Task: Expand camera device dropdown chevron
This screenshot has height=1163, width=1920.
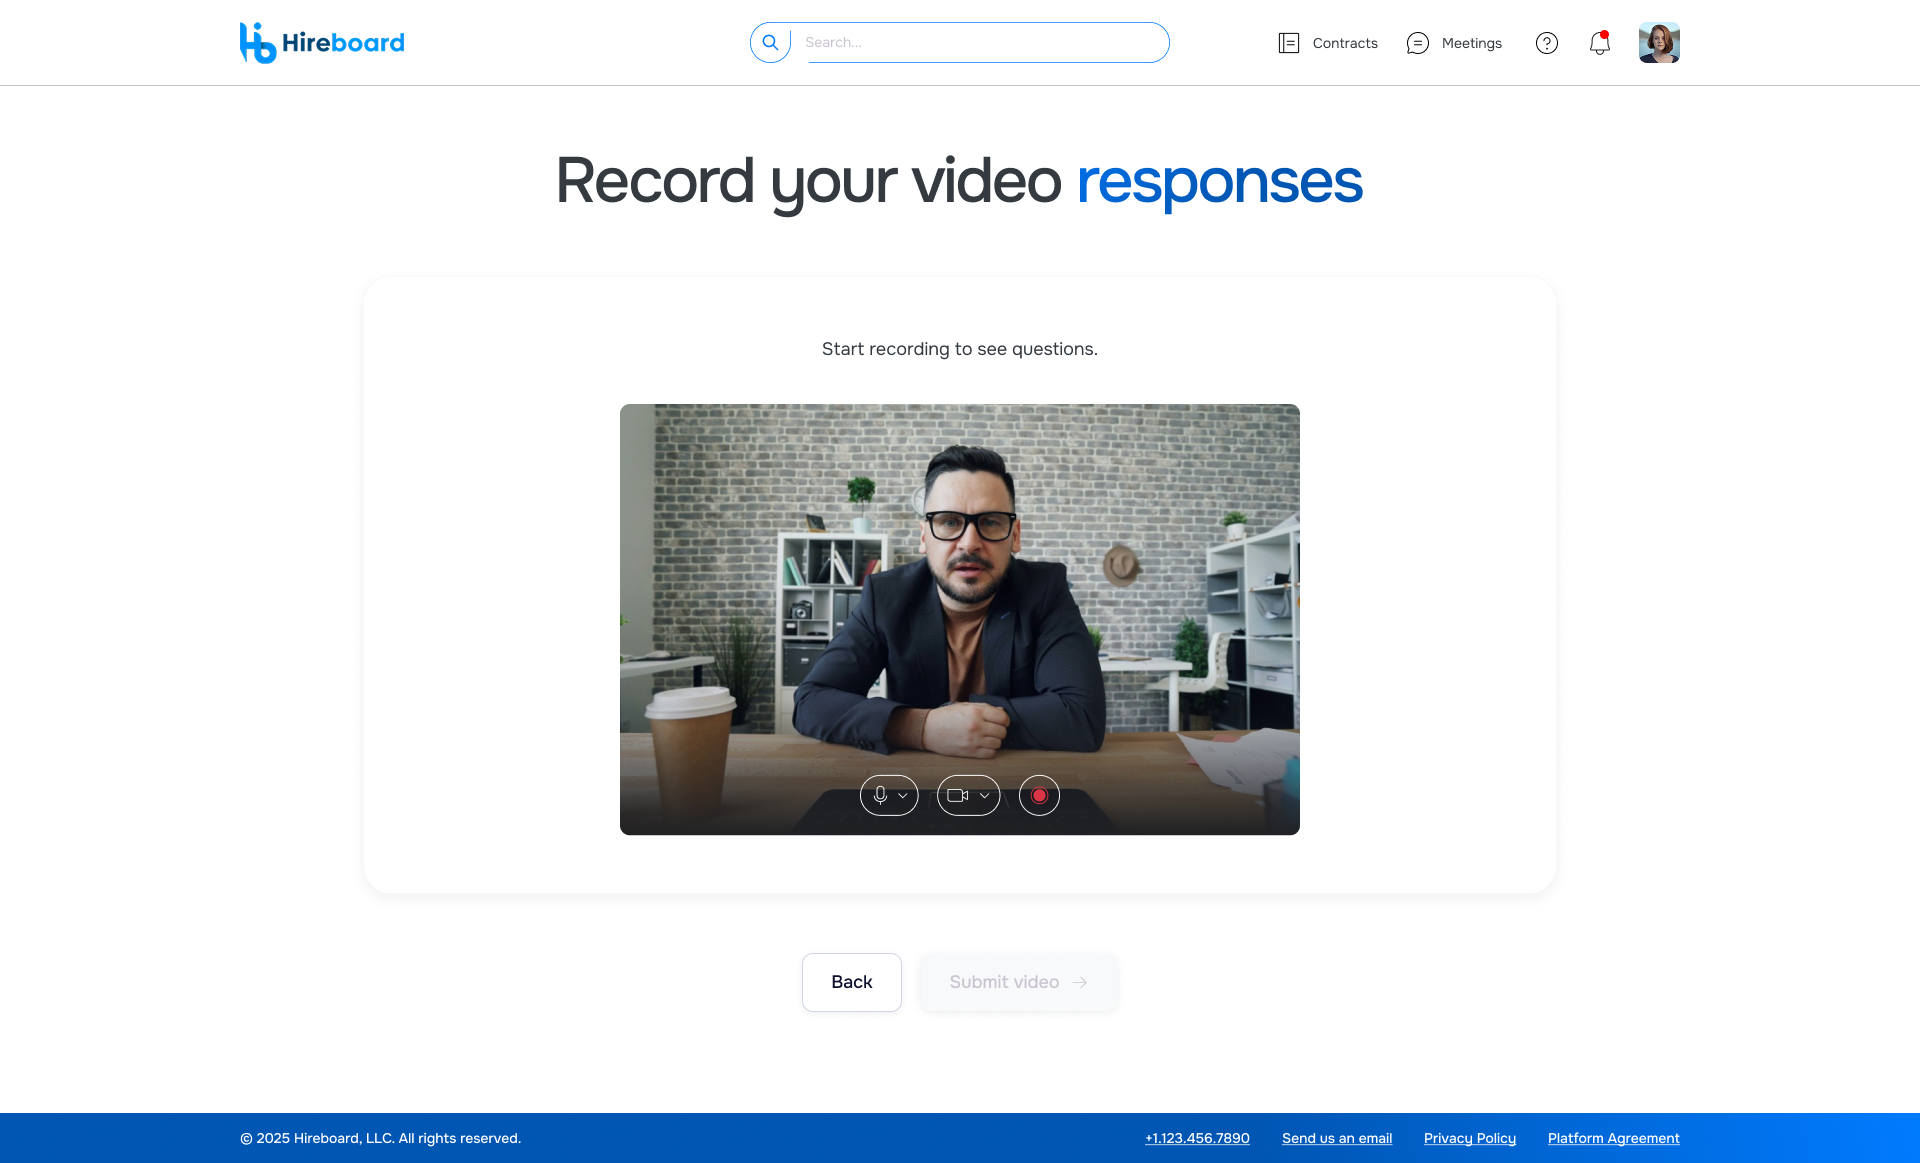Action: tap(985, 796)
